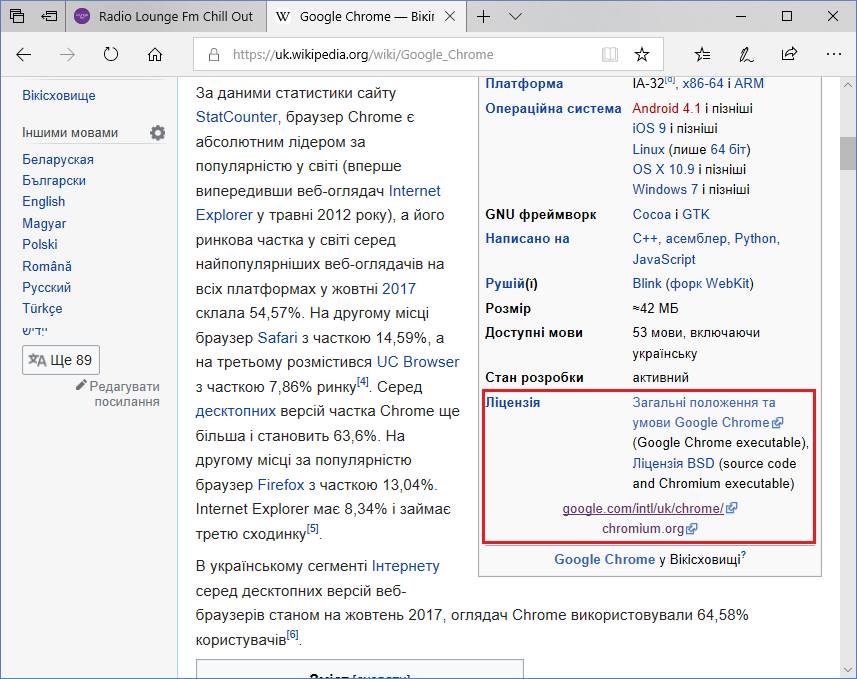This screenshot has height=679, width=857.
Task: Switch to Български language version
Action: coord(54,180)
